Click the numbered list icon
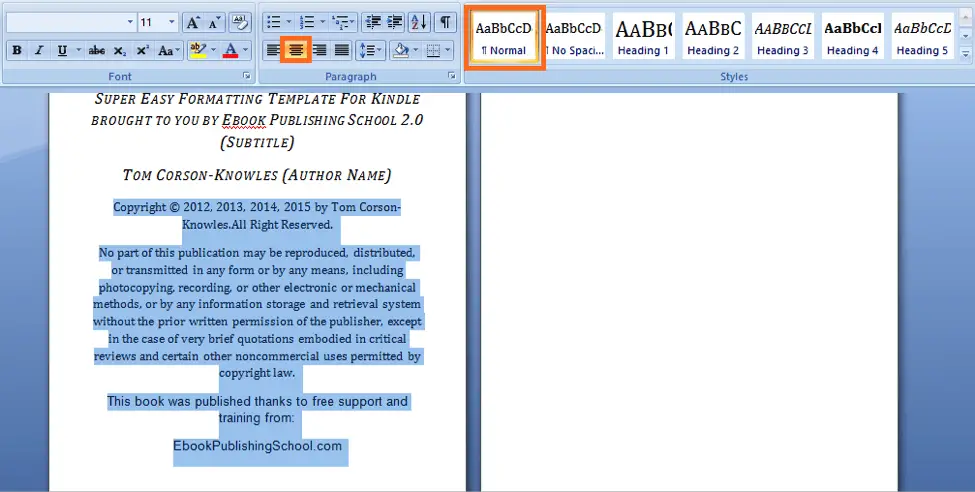Screen dimensions: 975x492 307,23
